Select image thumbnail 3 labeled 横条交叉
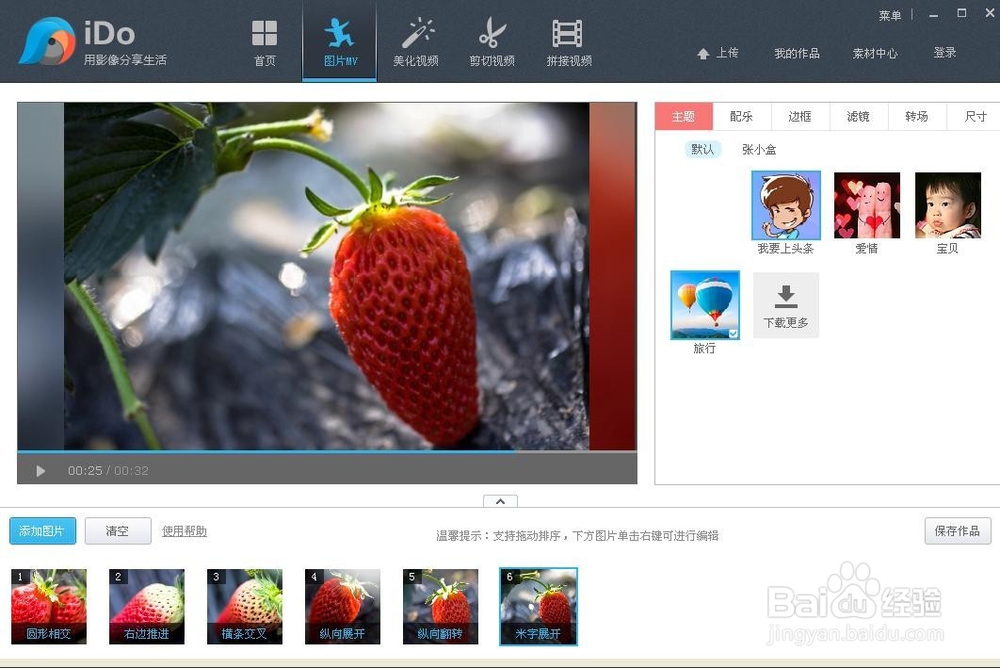1000x668 pixels. click(244, 605)
